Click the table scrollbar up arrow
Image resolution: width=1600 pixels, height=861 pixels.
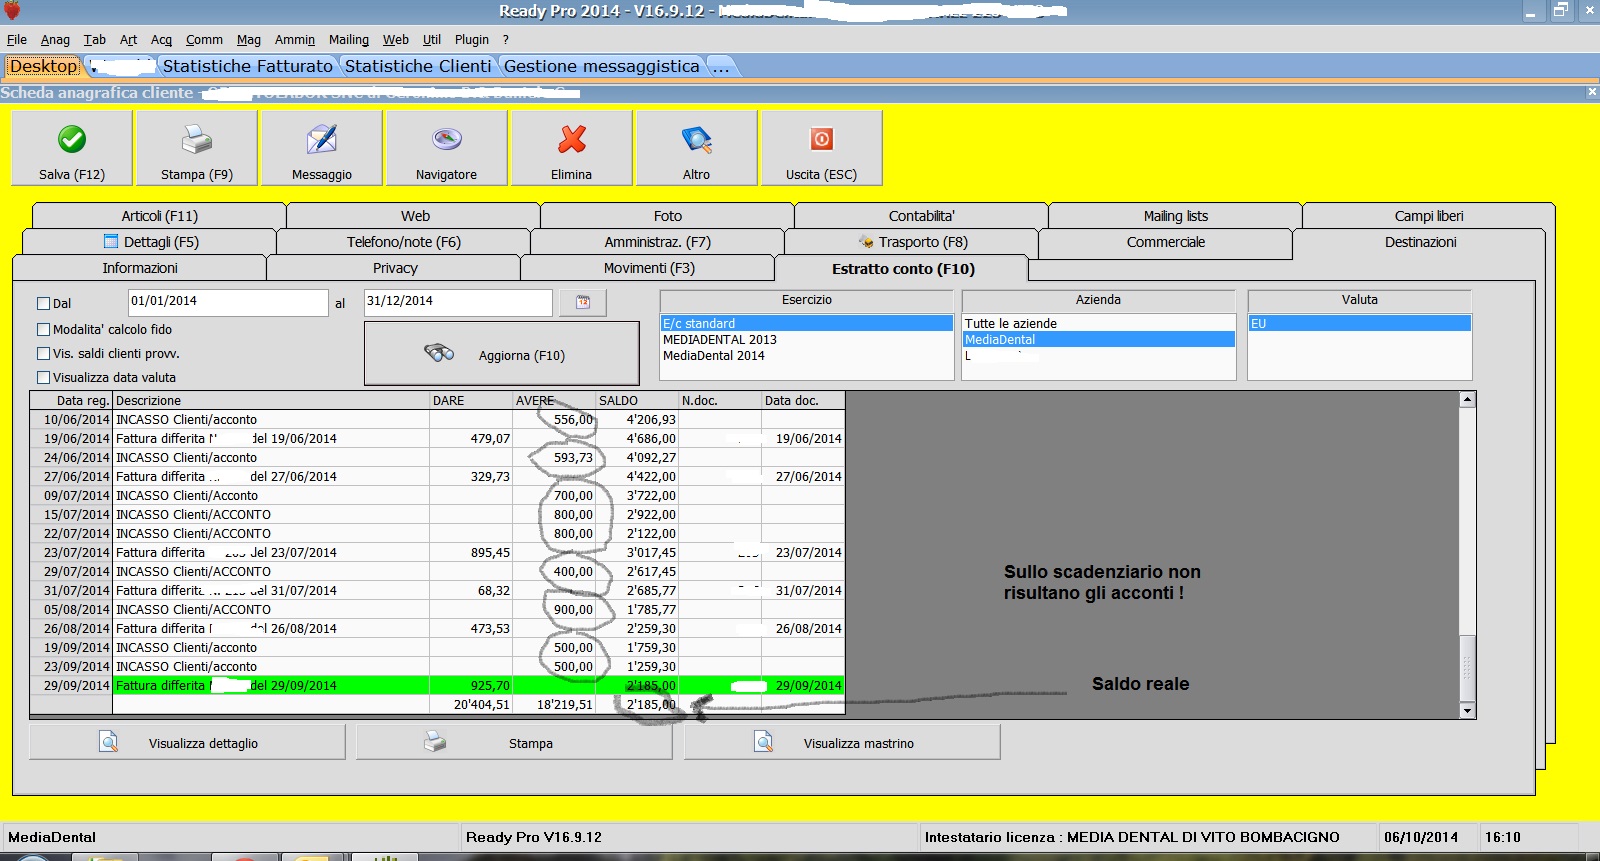coord(1467,400)
